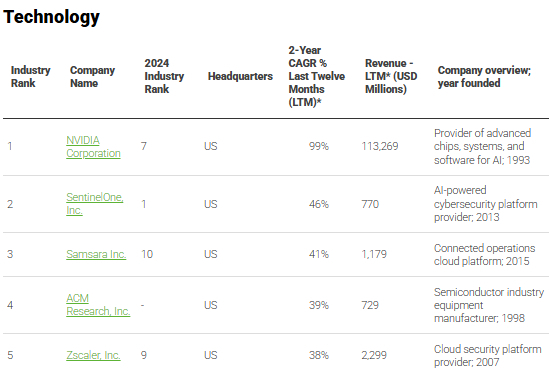Click the Industry Rank column header

30,76
